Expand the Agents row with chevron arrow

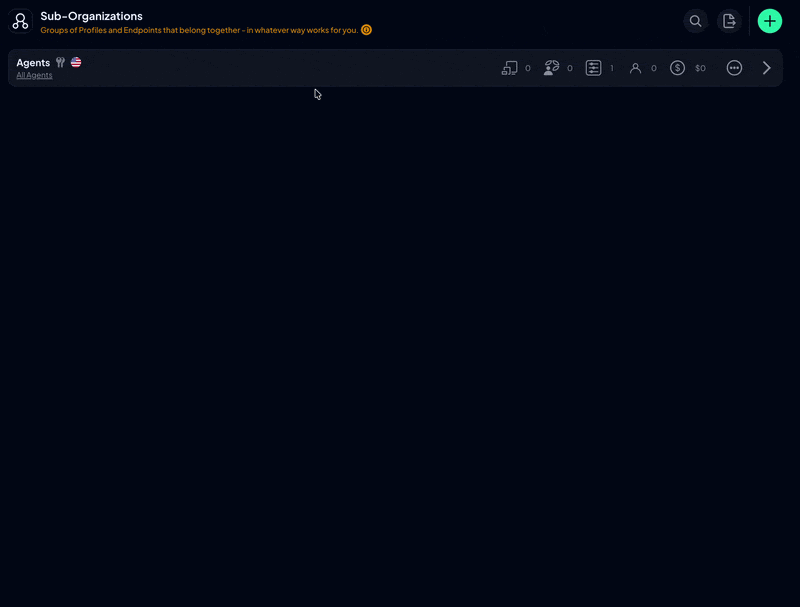[766, 68]
